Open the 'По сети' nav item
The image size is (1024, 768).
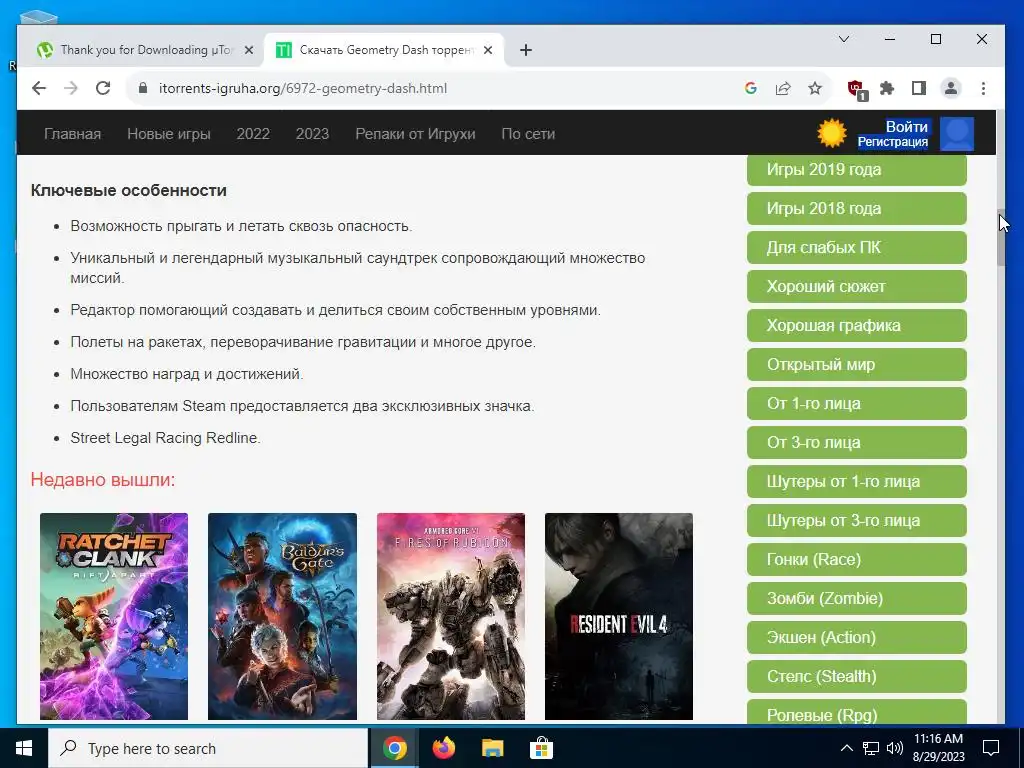point(528,134)
